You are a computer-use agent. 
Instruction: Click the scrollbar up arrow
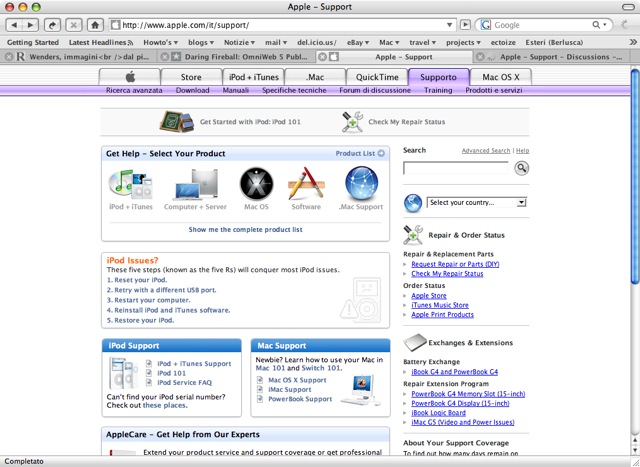coord(635,440)
